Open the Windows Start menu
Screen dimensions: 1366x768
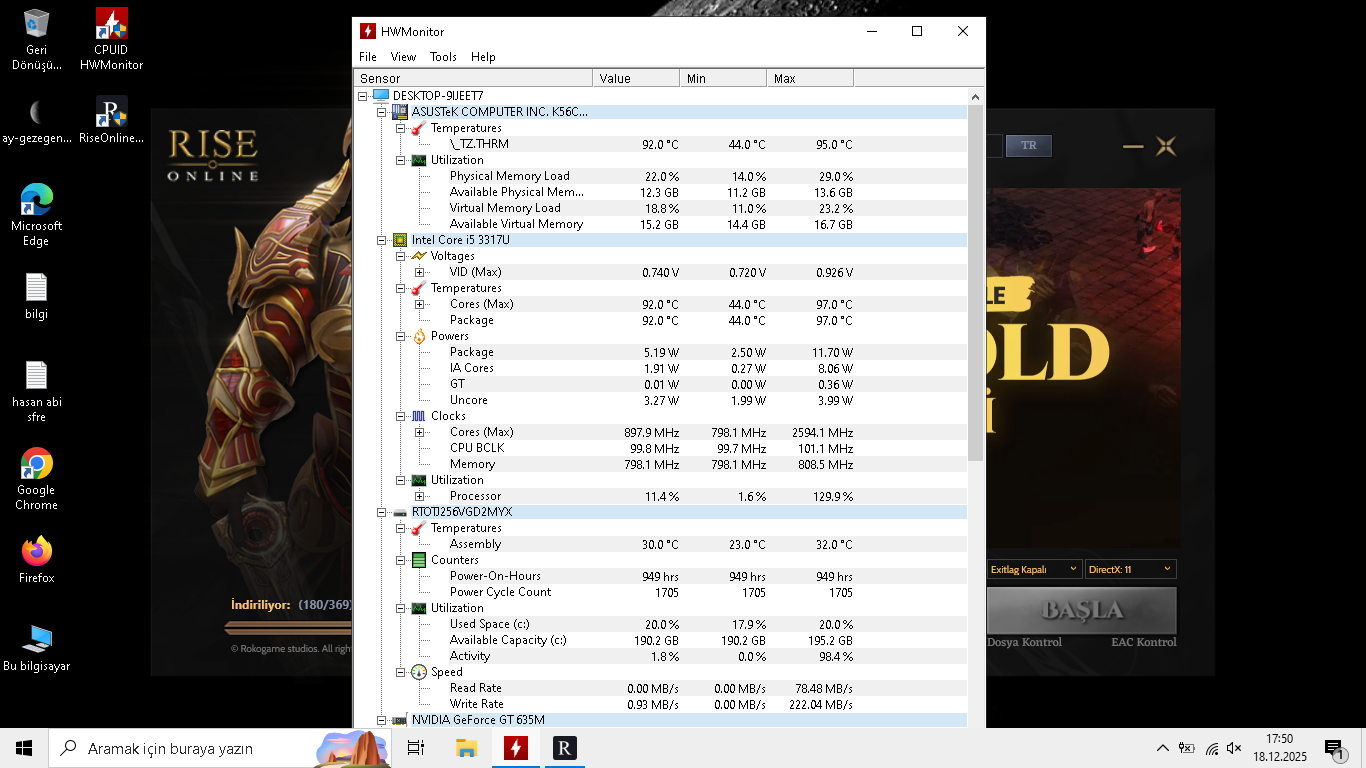pyautogui.click(x=24, y=748)
